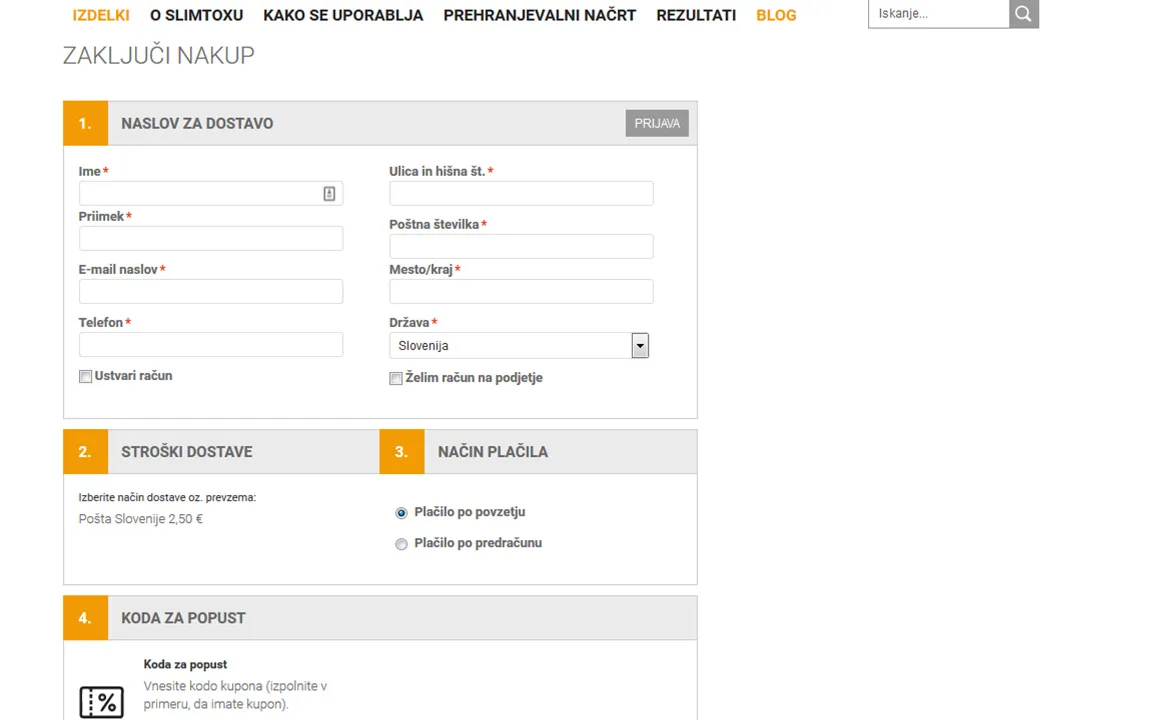Open the IZDELKI menu

click(x=101, y=15)
